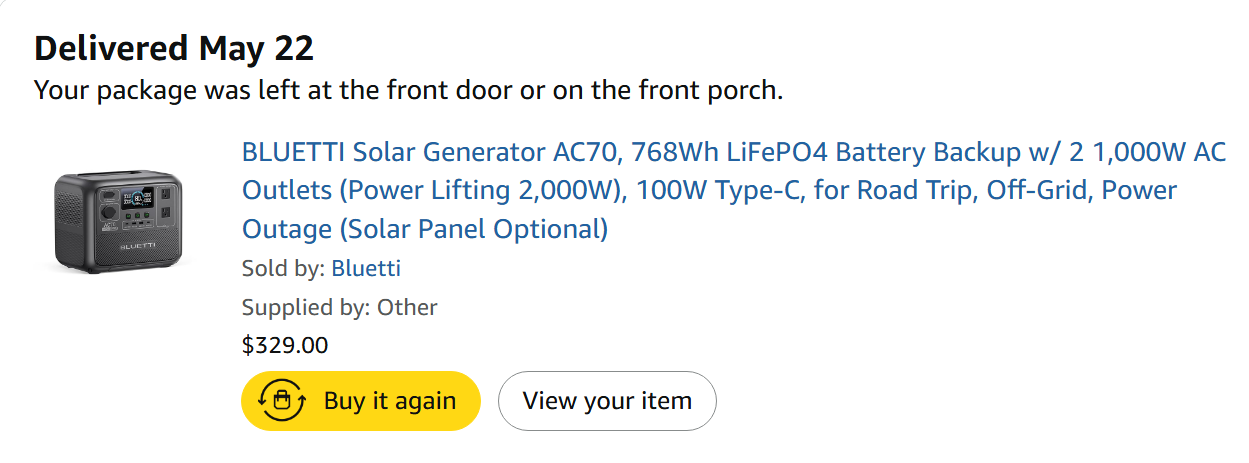Click the package left at front door message
Viewport: 1249px width, 463px height.
pyautogui.click(x=408, y=90)
